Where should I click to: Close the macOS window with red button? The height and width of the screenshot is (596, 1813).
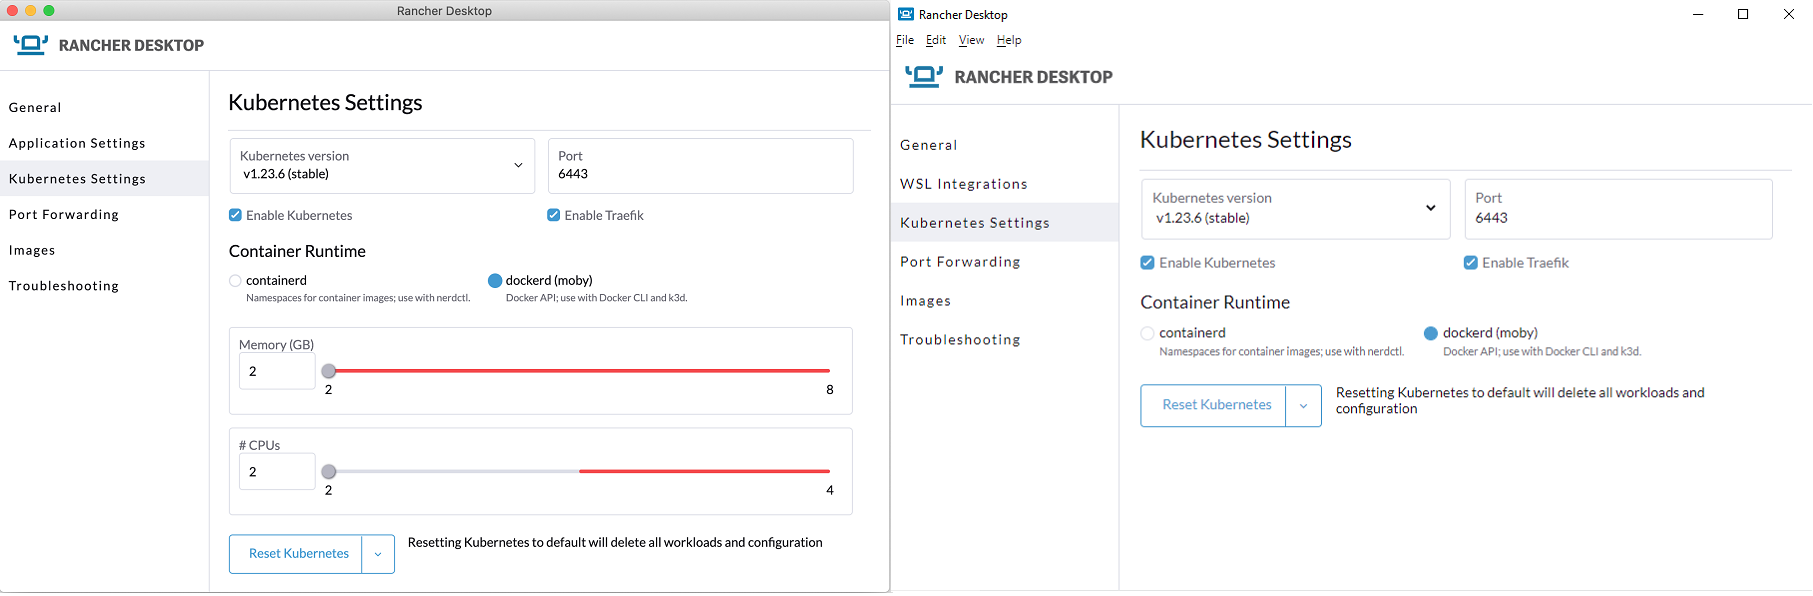coord(12,10)
